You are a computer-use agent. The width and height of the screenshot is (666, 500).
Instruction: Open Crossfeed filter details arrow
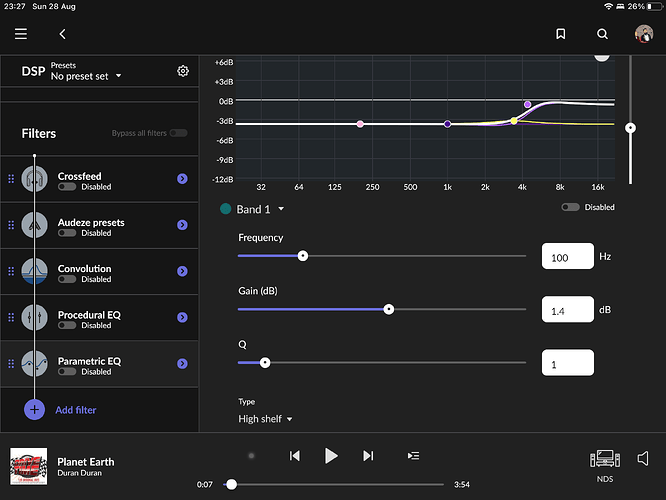pos(182,179)
